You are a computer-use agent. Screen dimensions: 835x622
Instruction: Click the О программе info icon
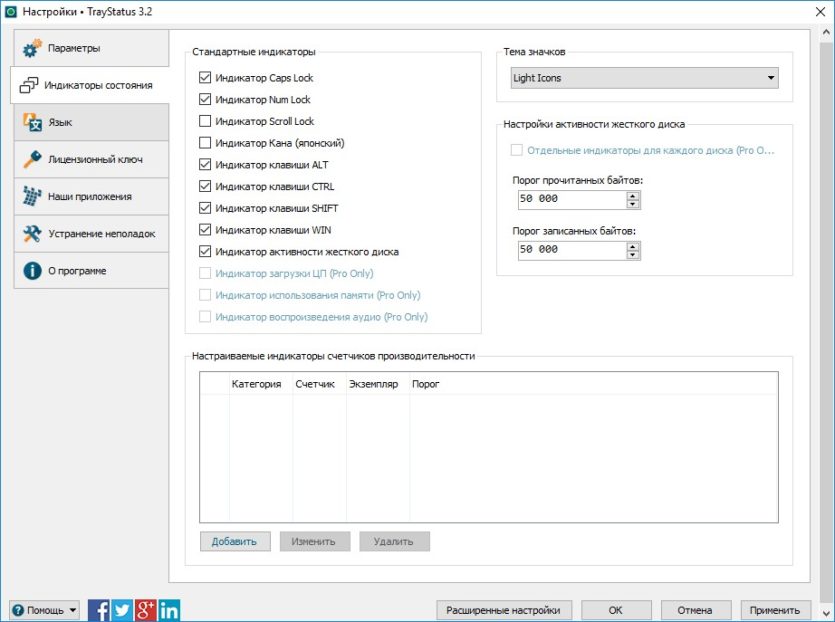click(x=32, y=271)
